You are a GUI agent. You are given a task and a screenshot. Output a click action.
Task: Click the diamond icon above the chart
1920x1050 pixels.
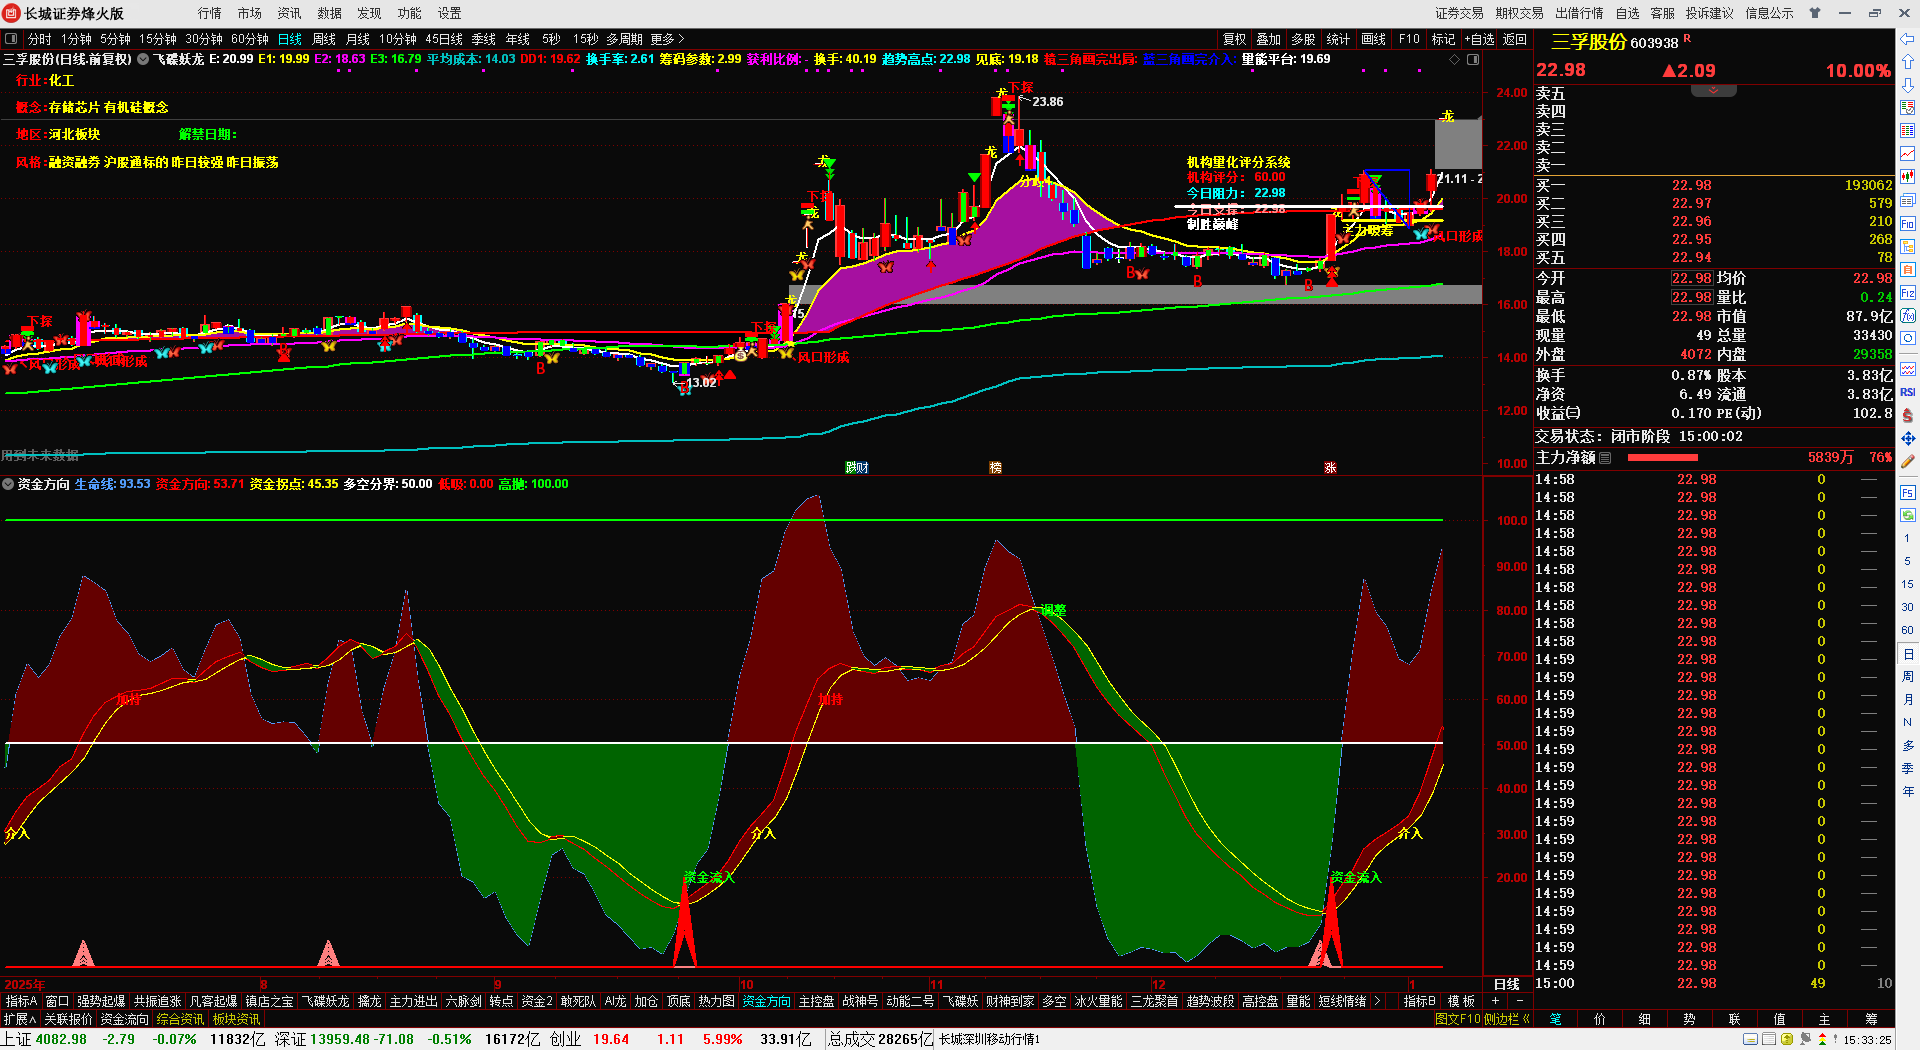pos(1454,60)
